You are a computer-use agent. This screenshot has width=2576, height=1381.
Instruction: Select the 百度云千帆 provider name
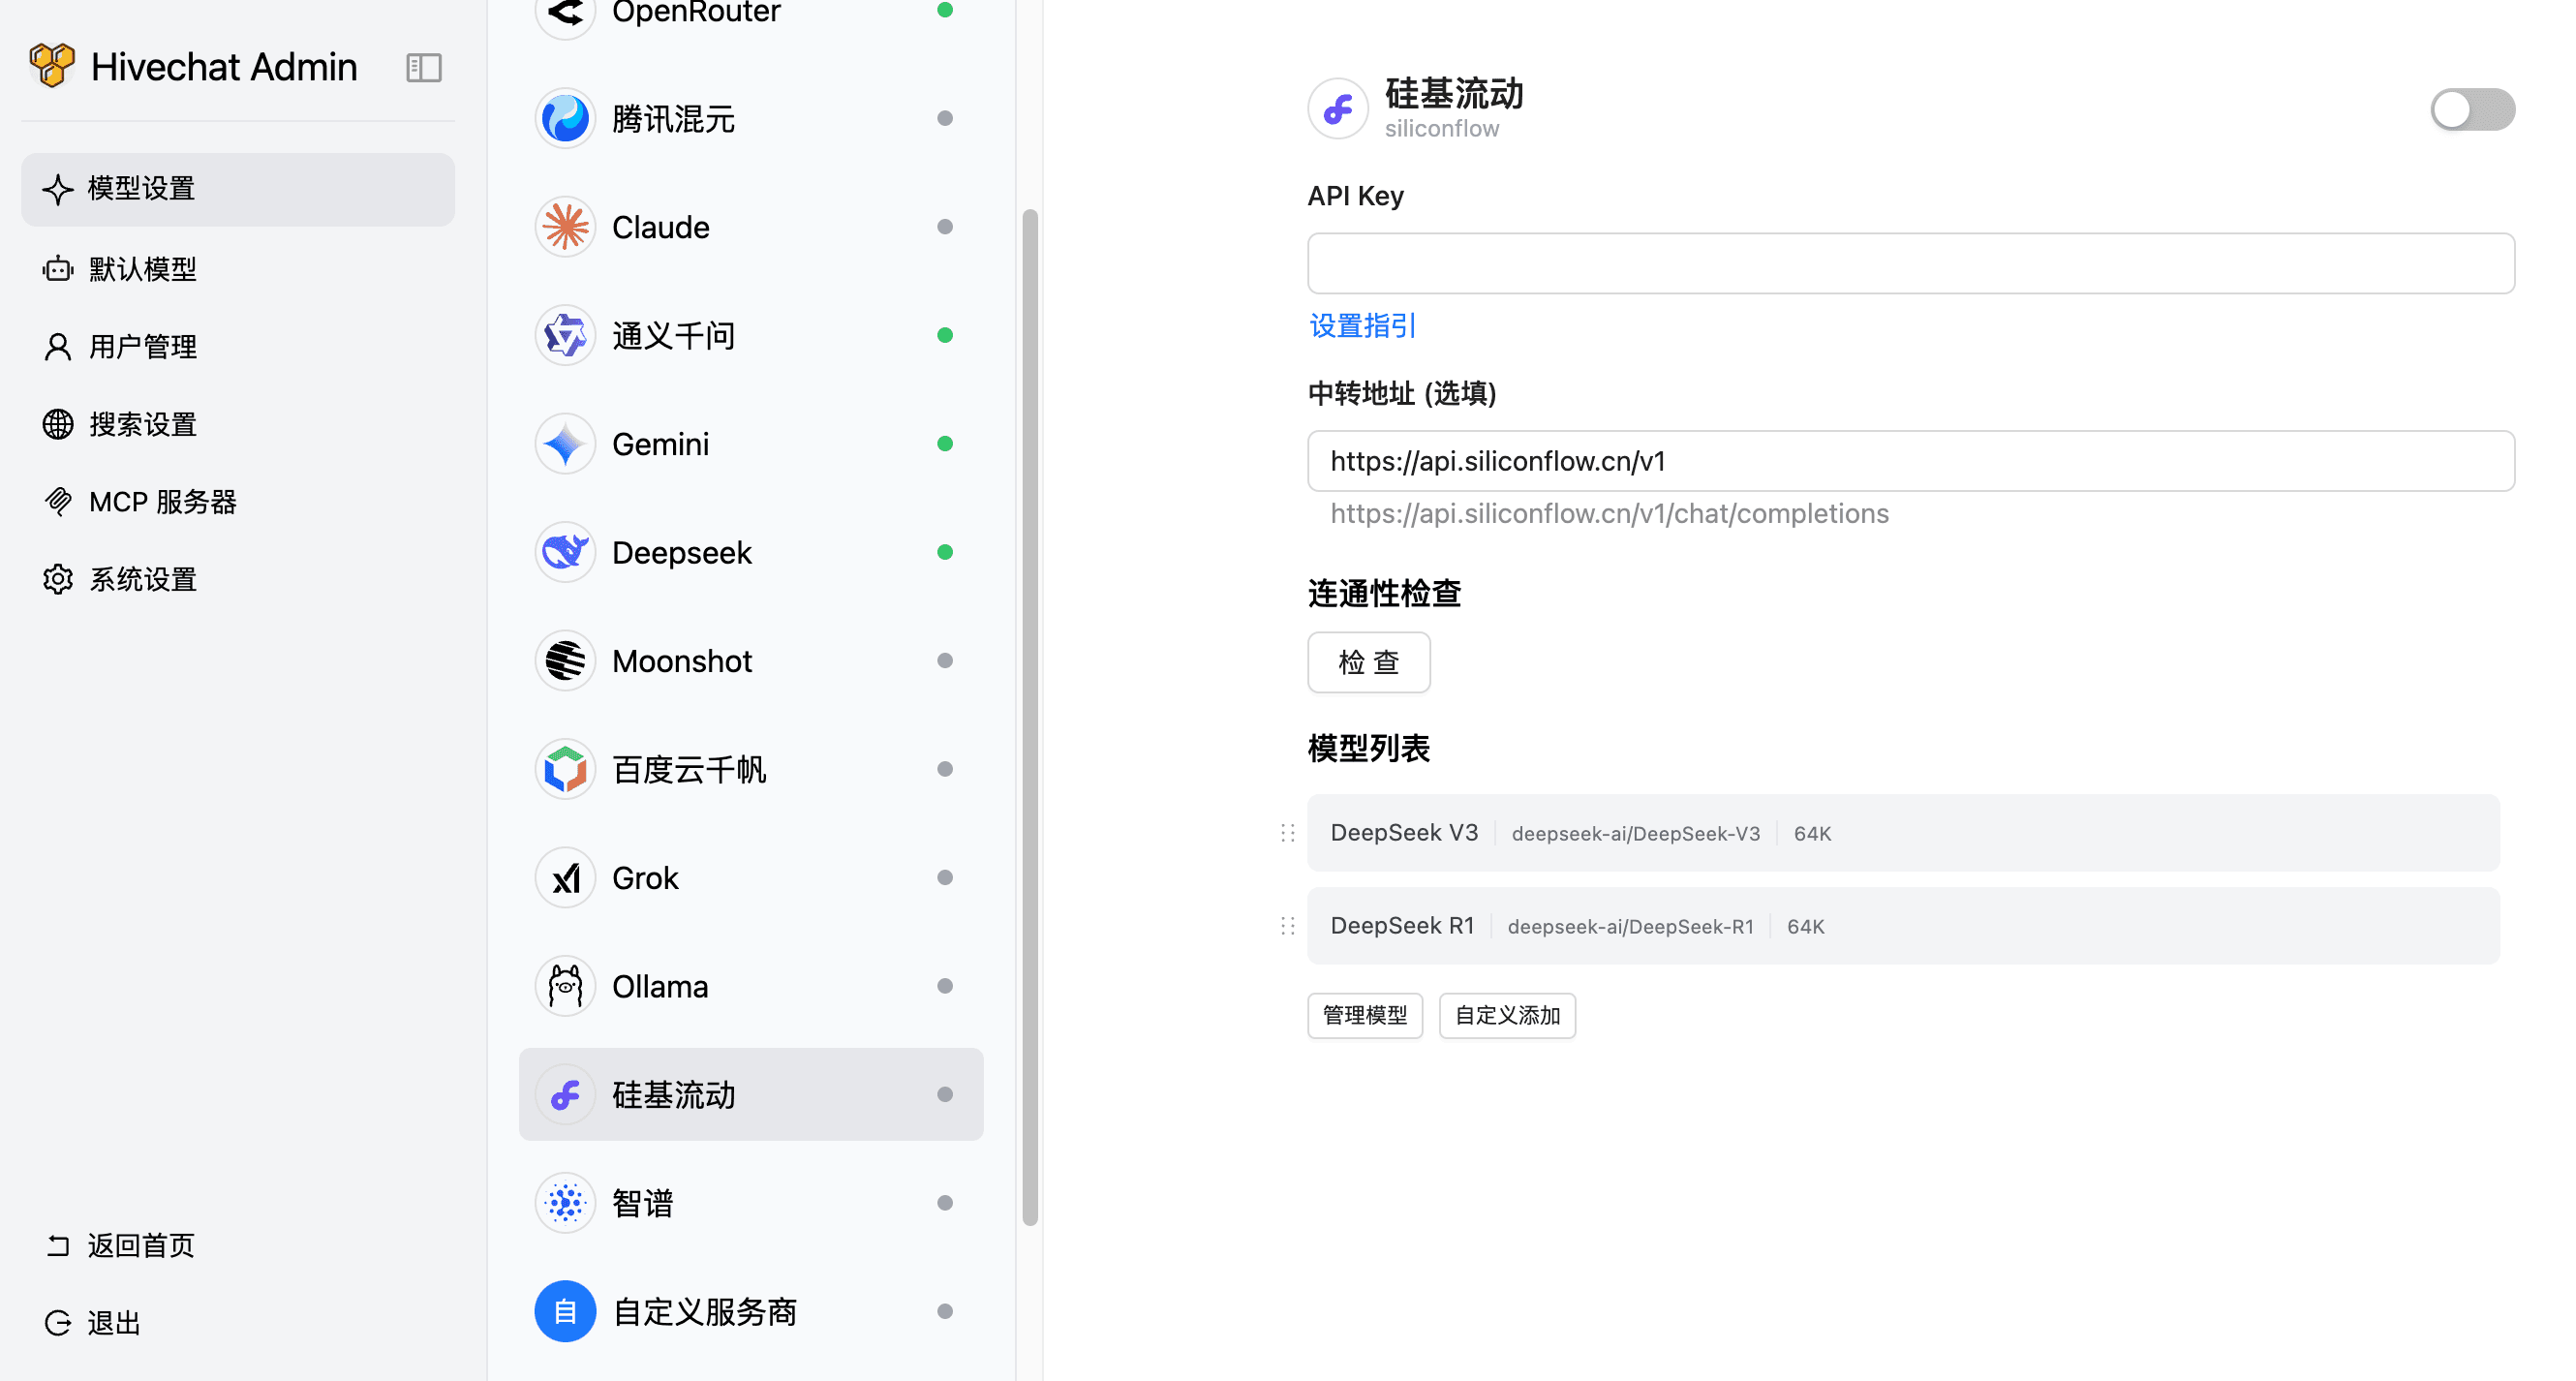pyautogui.click(x=689, y=770)
